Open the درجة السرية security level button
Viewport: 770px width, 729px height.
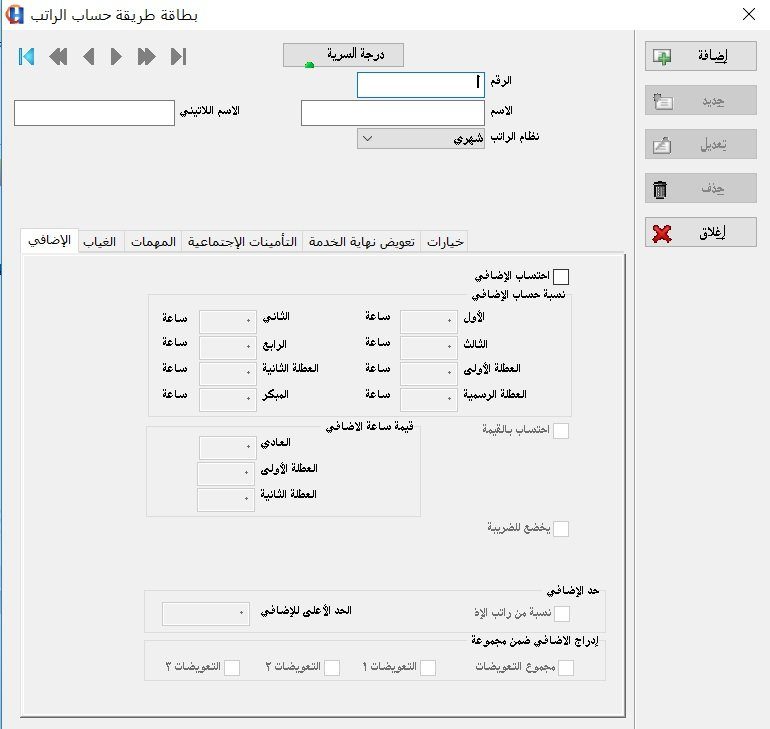tap(343, 55)
